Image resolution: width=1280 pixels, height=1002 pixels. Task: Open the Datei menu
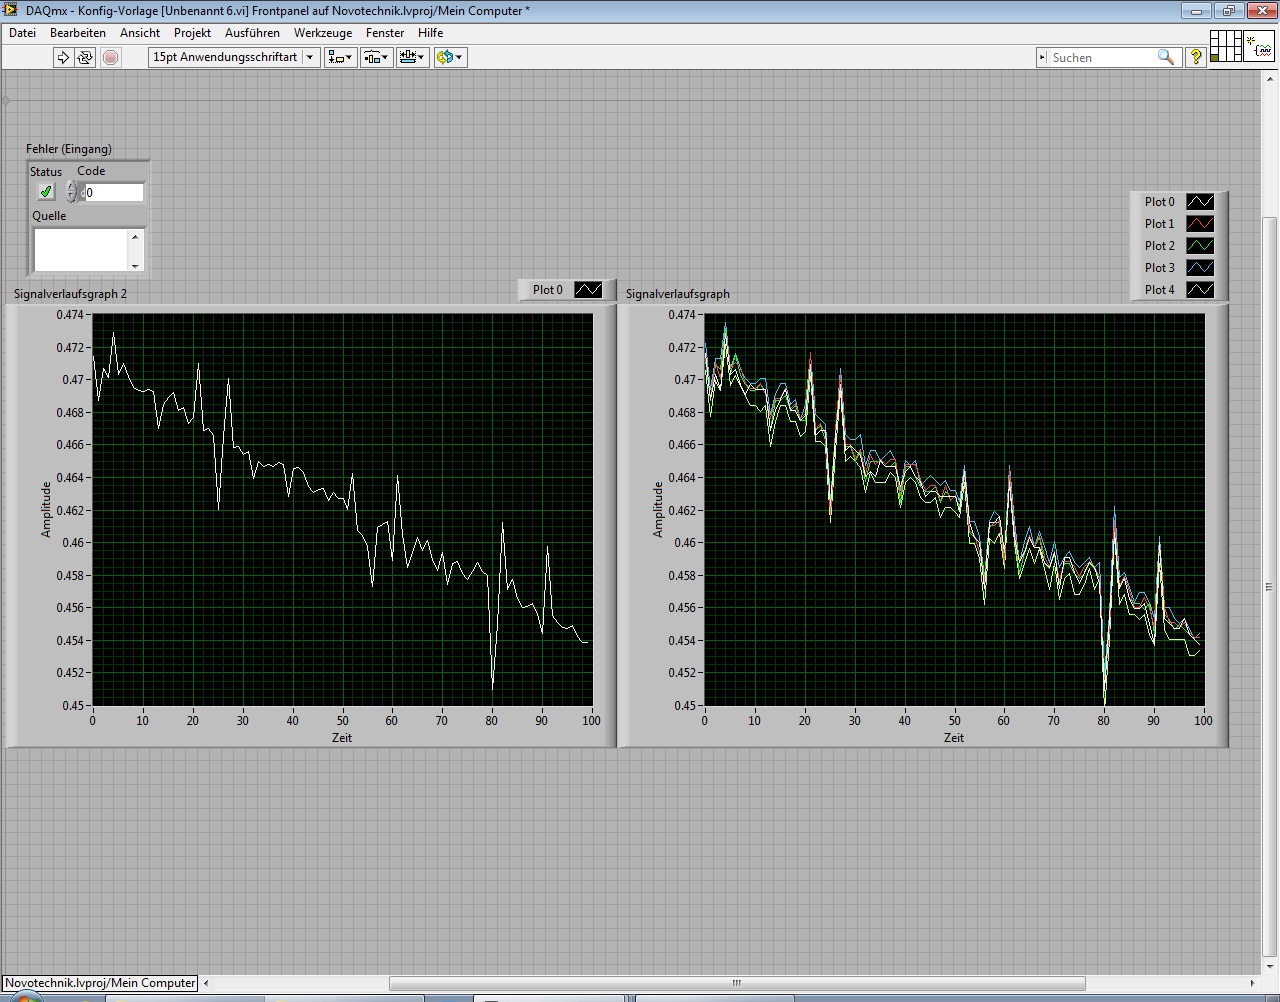click(x=22, y=33)
